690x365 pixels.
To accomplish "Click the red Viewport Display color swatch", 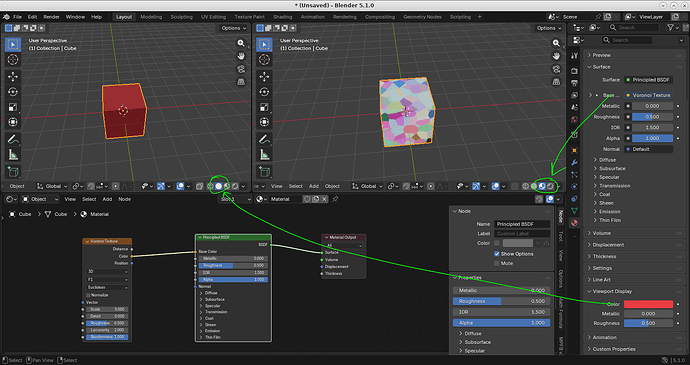I will [x=649, y=304].
